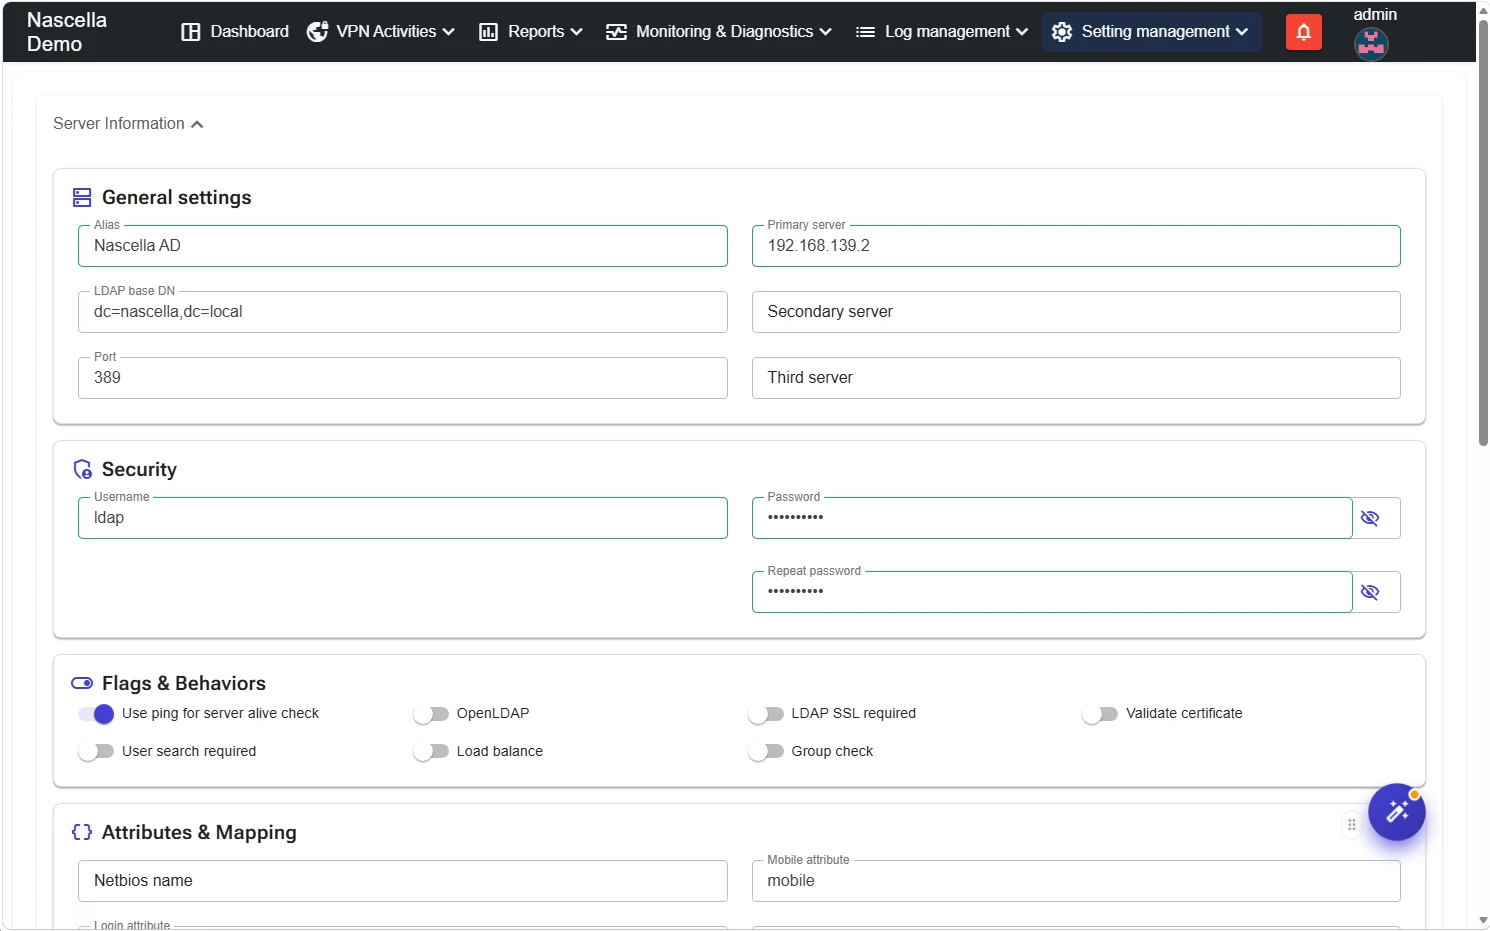Select the LDAP base DN field
The image size is (1490, 931).
[403, 312]
